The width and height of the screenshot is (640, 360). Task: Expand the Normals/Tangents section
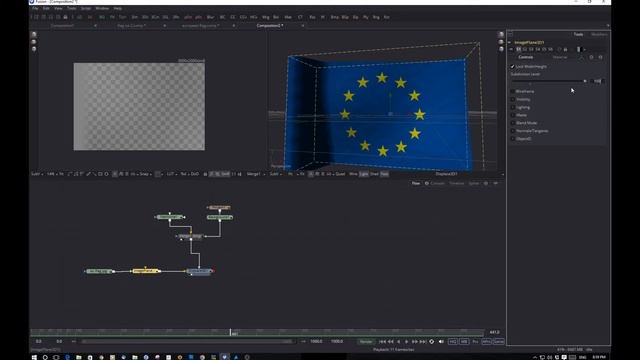pyautogui.click(x=531, y=131)
